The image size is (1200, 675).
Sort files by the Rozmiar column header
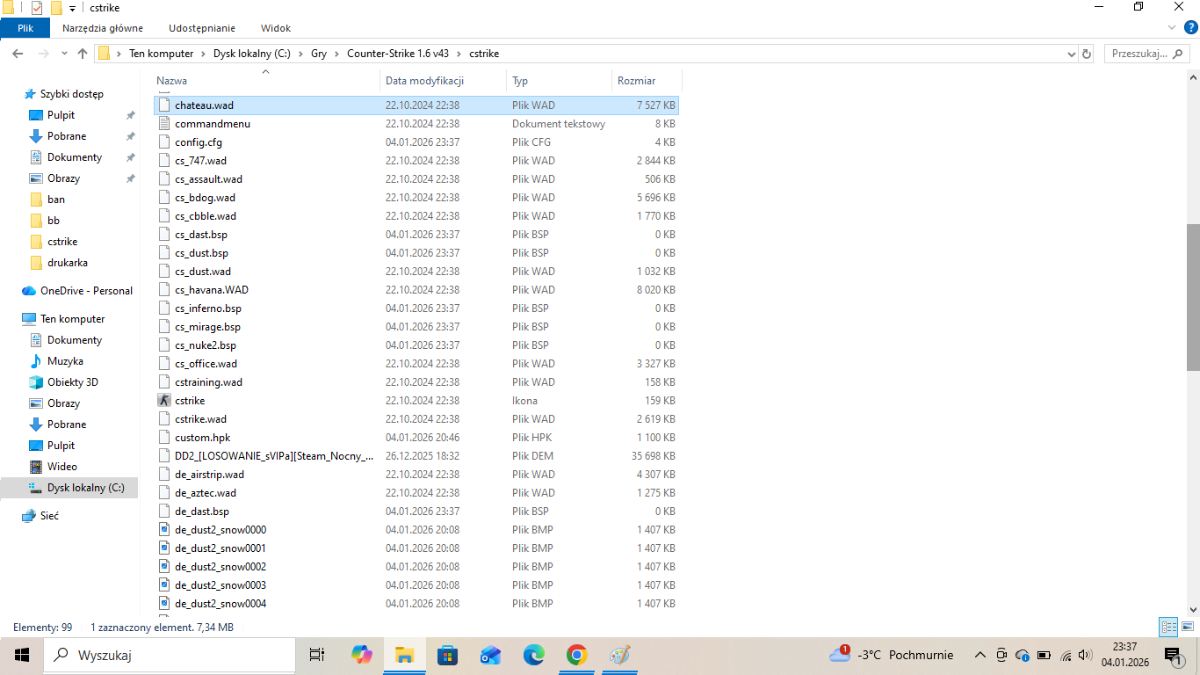point(636,80)
